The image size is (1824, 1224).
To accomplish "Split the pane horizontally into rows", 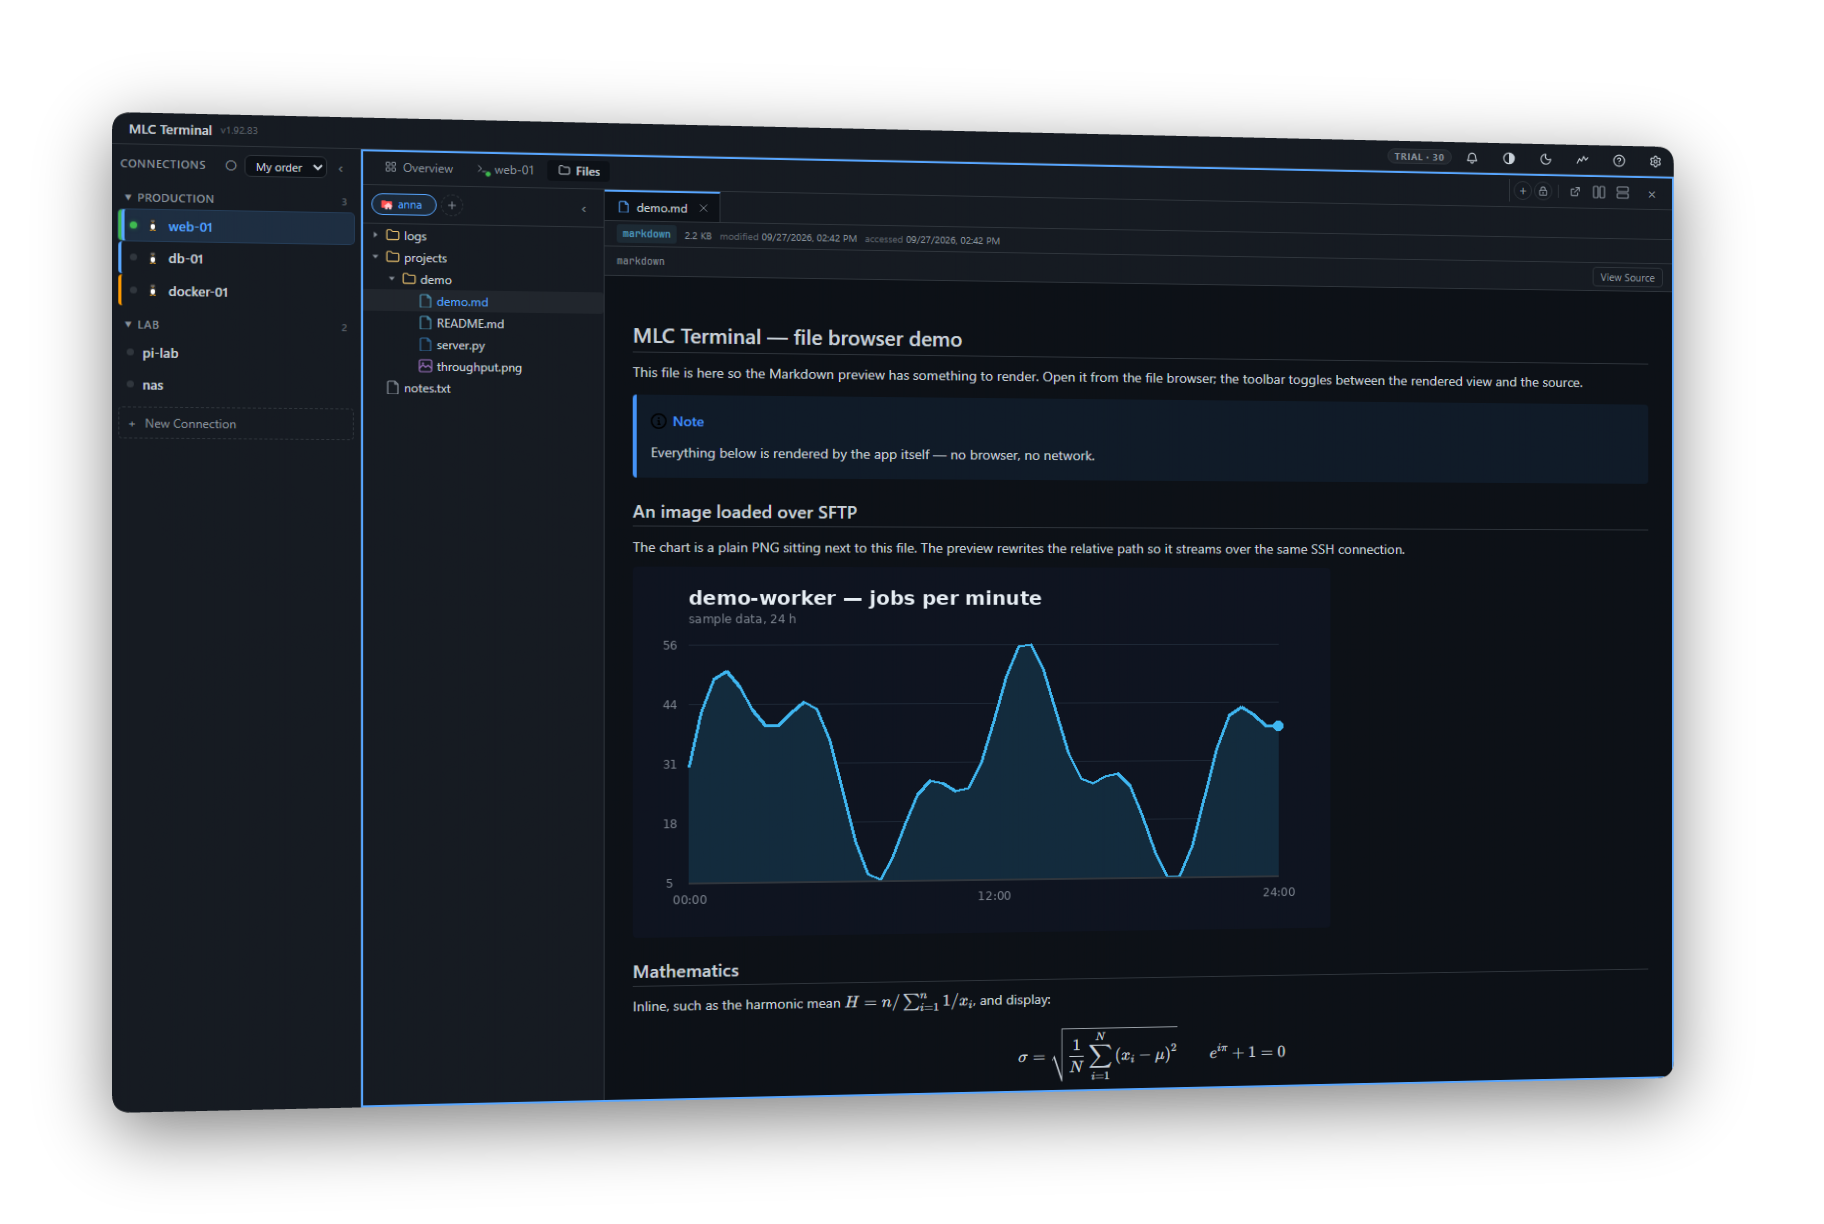I will click(x=1623, y=193).
